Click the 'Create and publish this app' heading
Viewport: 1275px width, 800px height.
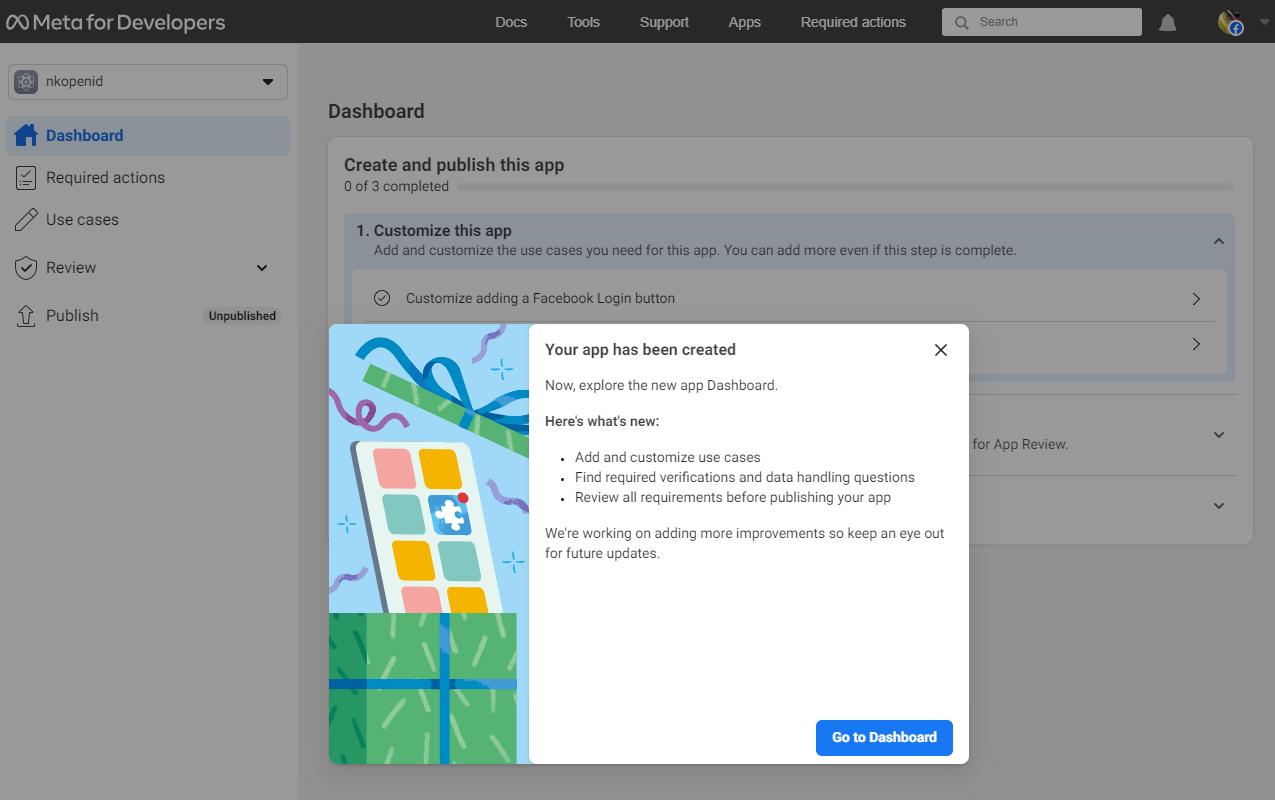coord(454,165)
